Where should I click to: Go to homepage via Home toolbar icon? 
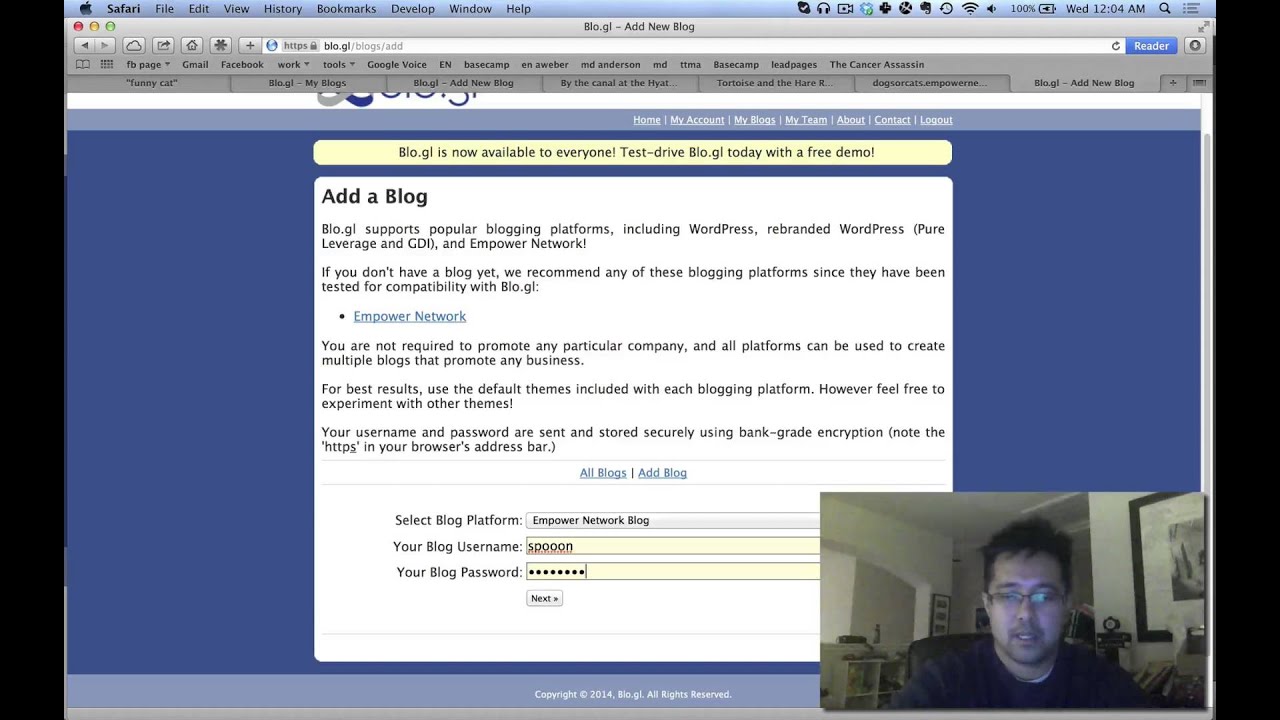pos(192,46)
